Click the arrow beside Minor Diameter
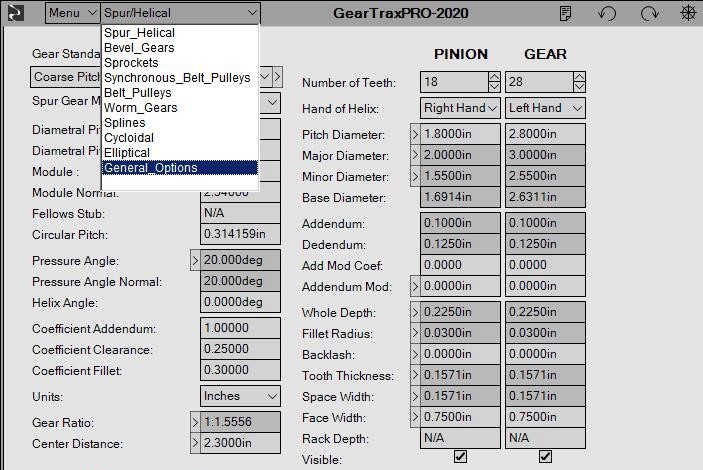This screenshot has width=703, height=470. tap(415, 176)
